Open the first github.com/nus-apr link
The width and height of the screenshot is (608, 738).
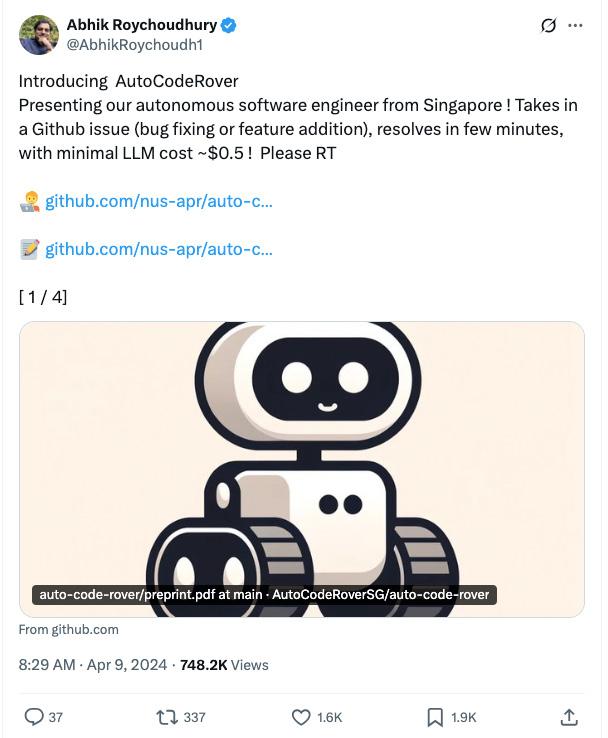pyautogui.click(x=159, y=201)
